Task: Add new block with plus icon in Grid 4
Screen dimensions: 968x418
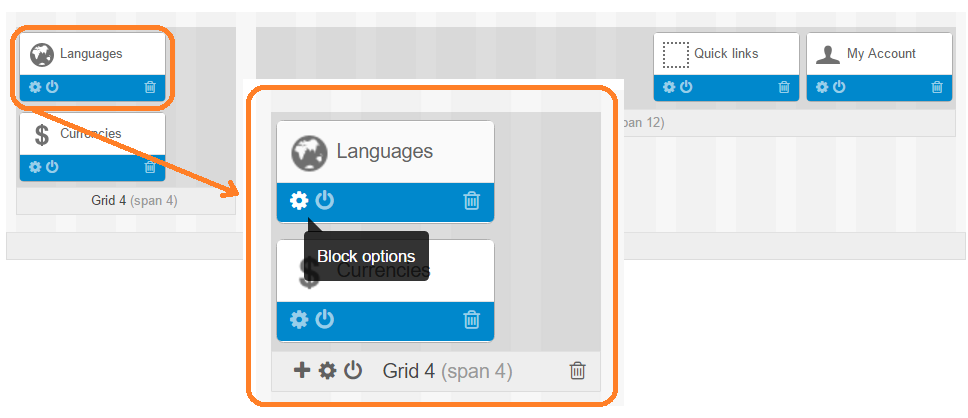Action: pos(301,370)
